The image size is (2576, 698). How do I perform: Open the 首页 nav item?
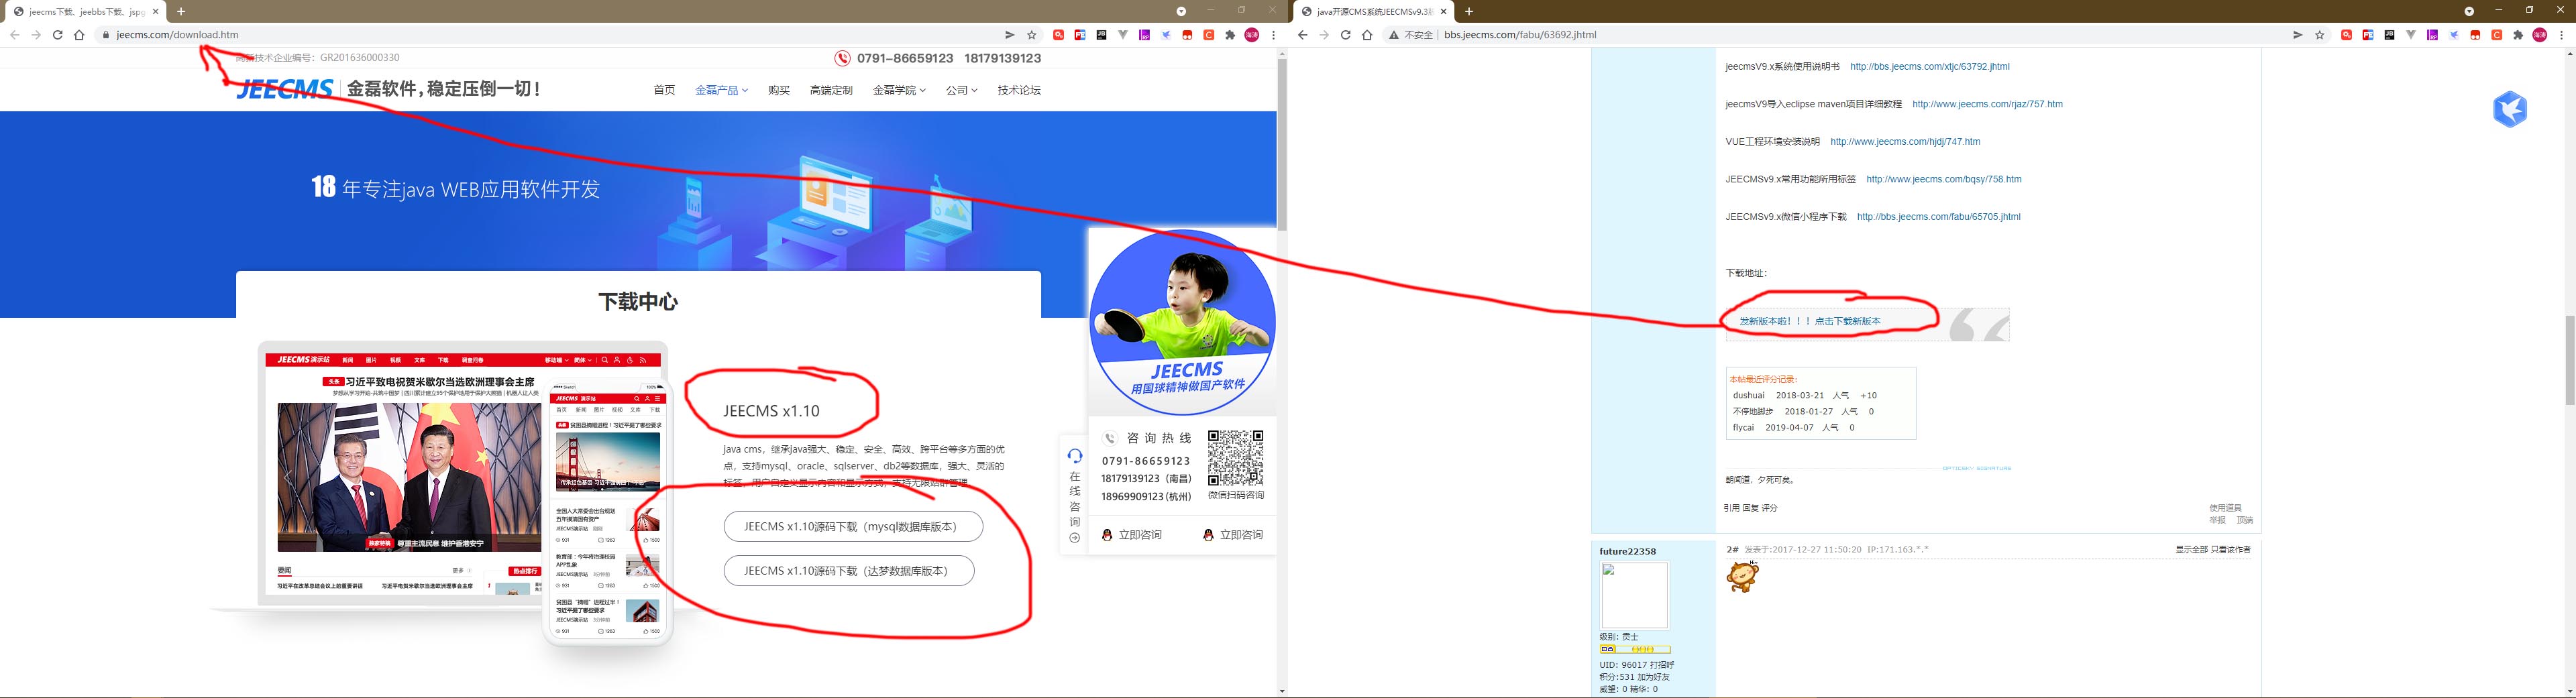point(664,90)
